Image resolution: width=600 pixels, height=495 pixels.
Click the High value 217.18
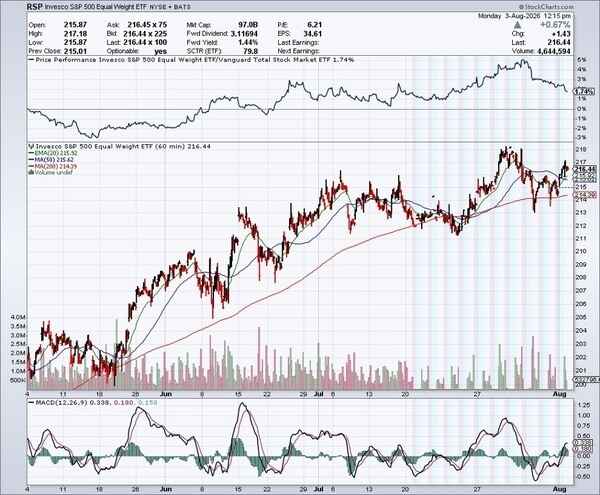[x=75, y=34]
